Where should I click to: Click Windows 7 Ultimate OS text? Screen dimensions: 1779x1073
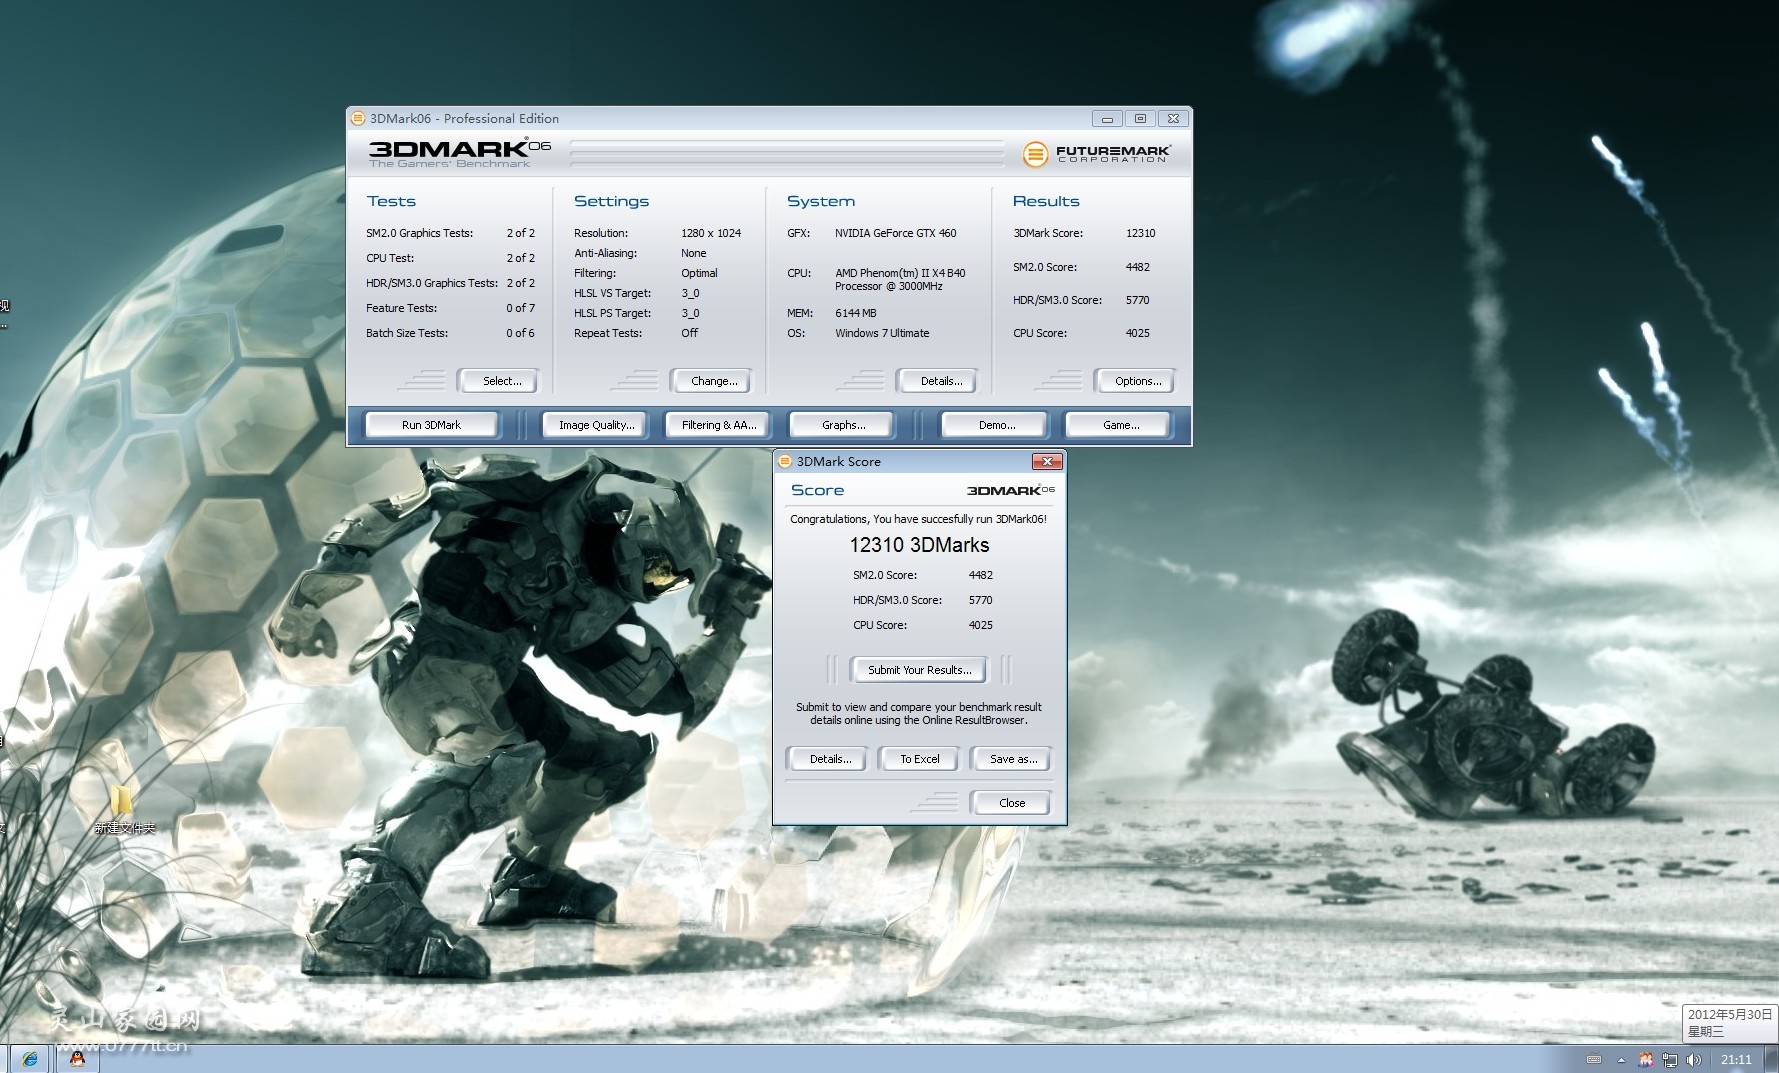(x=882, y=333)
